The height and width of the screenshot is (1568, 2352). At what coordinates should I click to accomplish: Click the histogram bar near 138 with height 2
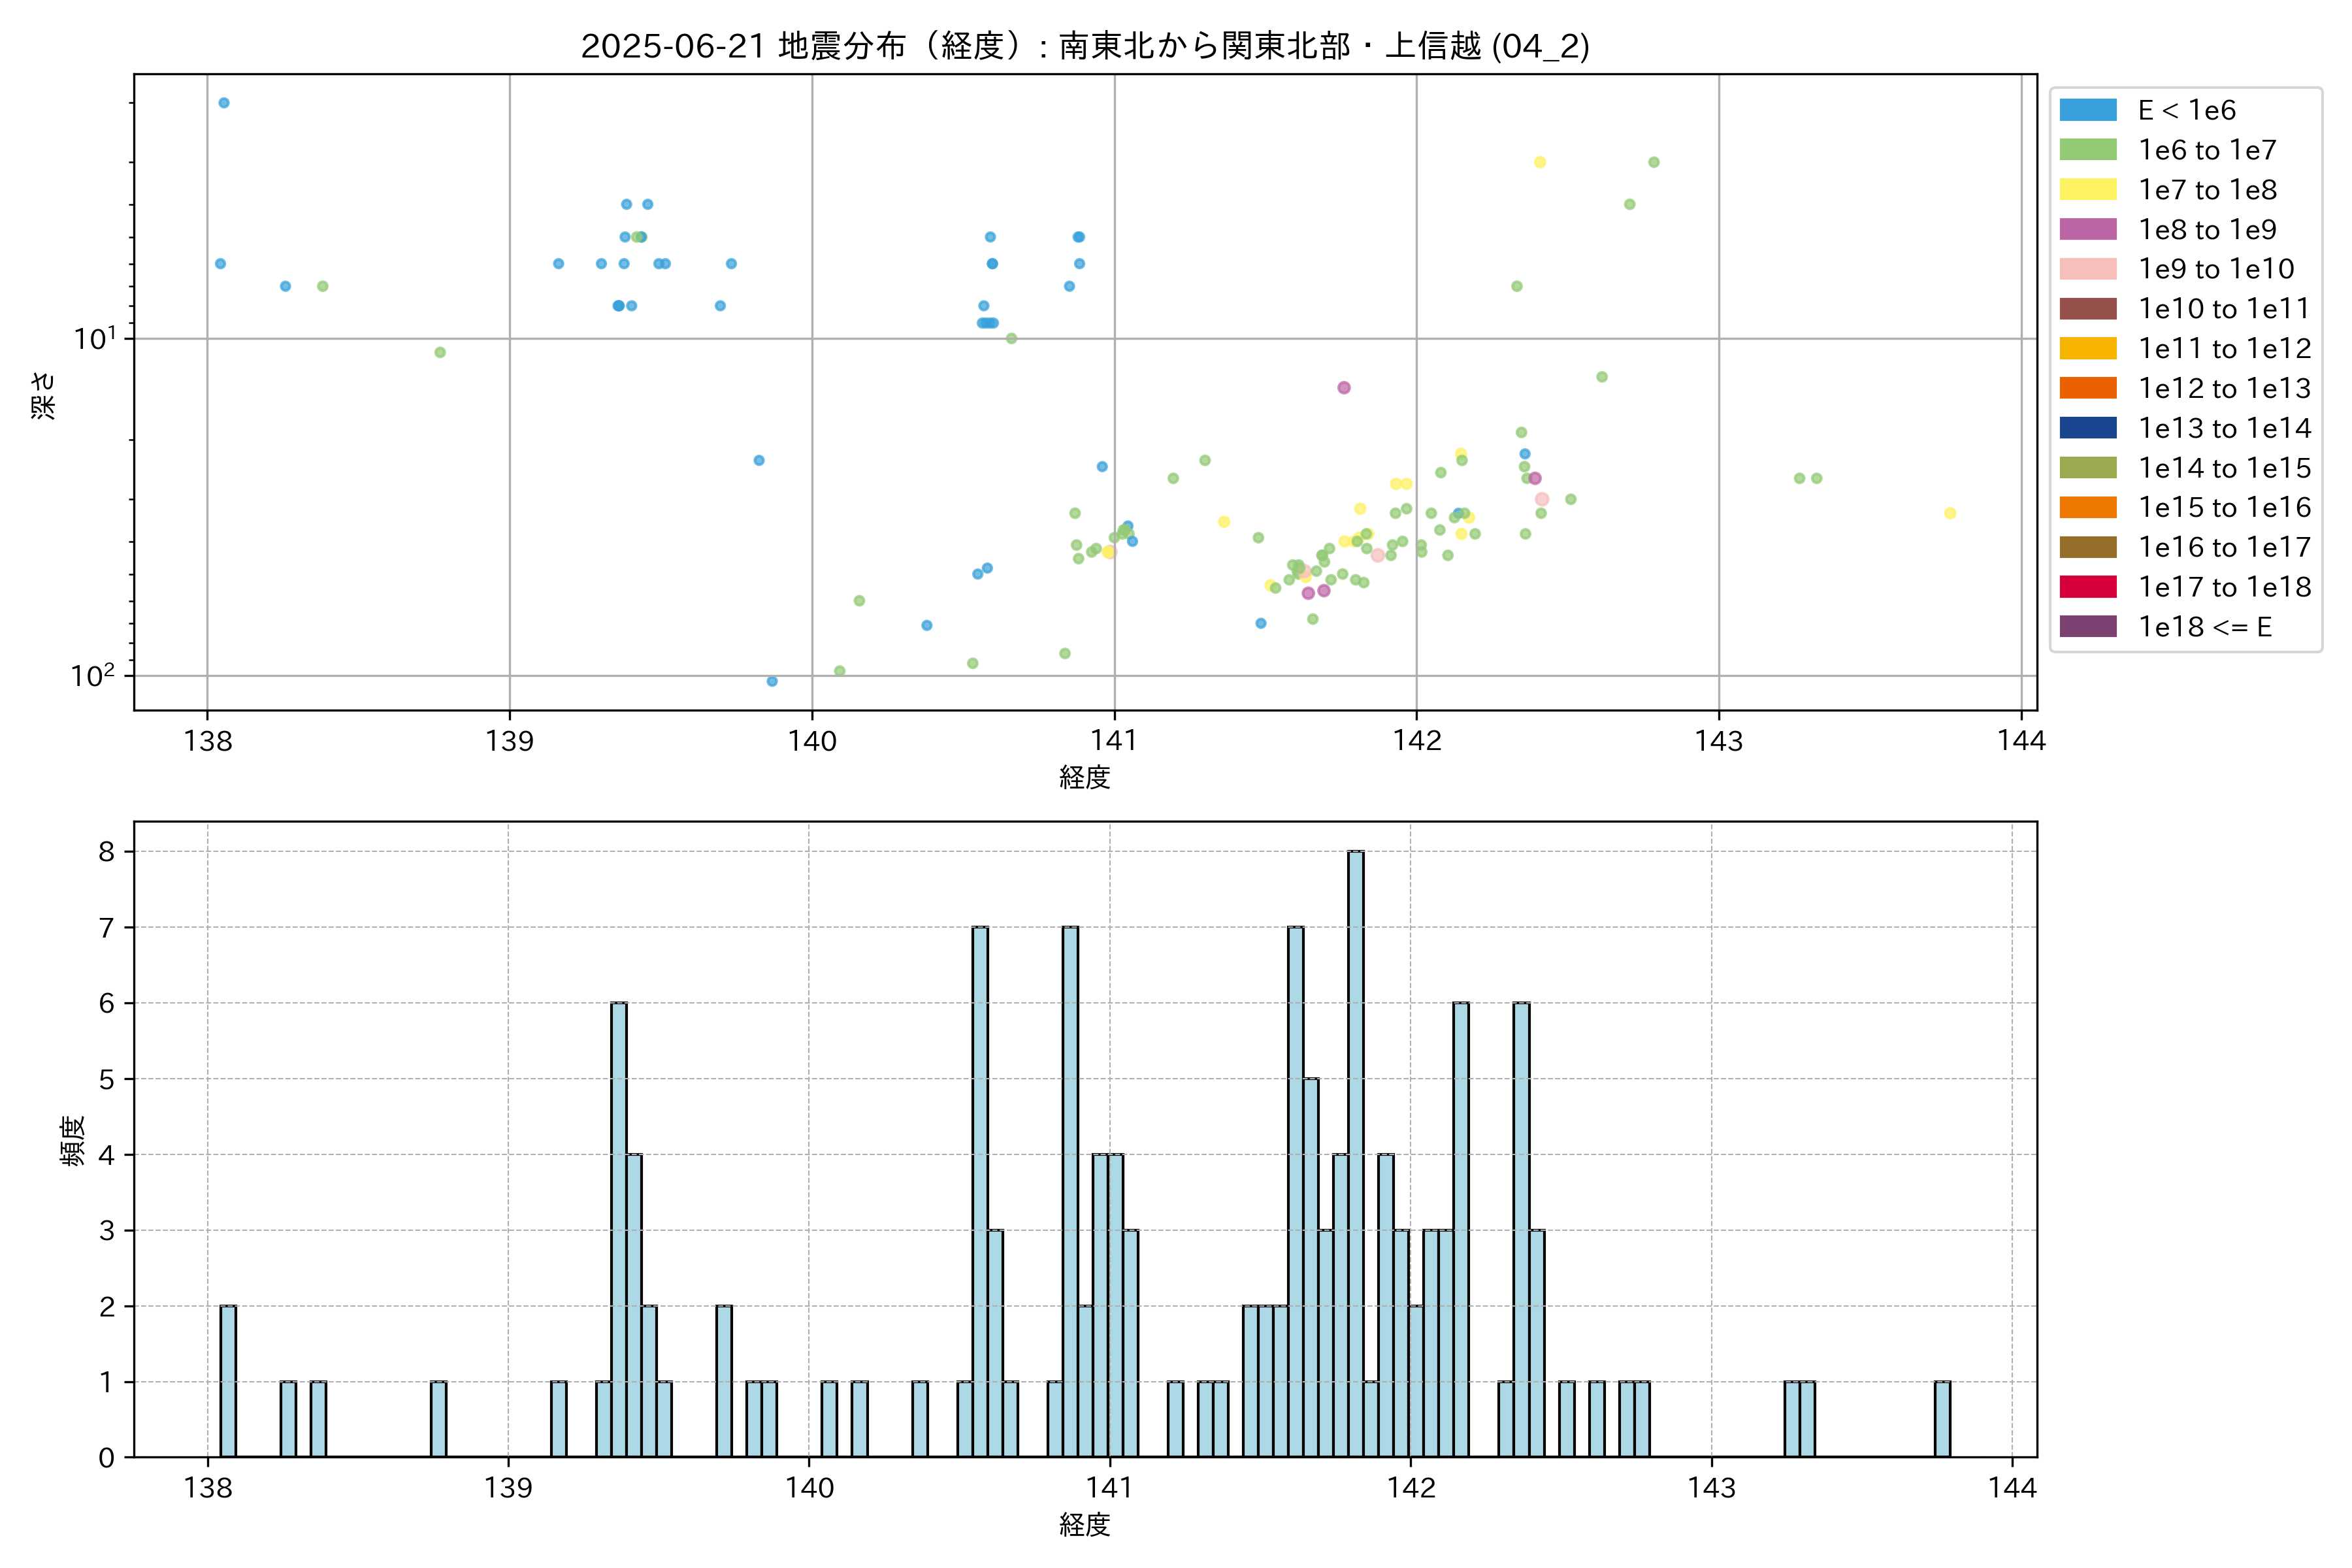coord(228,1381)
